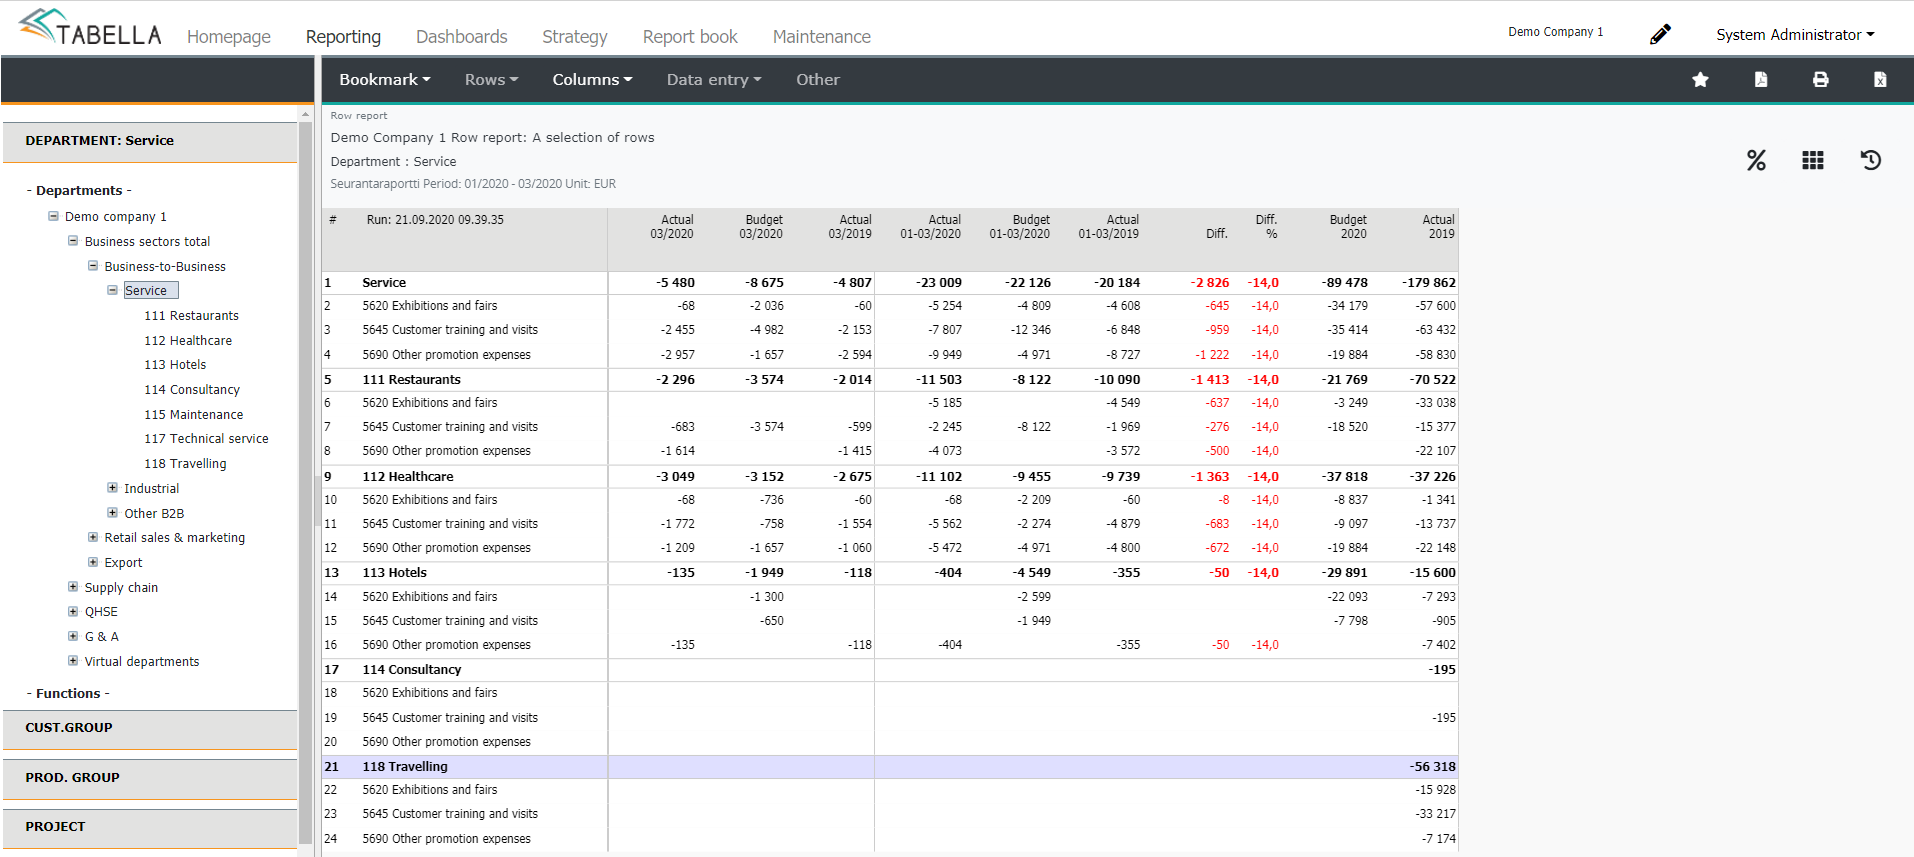Viewport: 1914px width, 857px height.
Task: Click the pencil edit icon
Action: click(1660, 35)
